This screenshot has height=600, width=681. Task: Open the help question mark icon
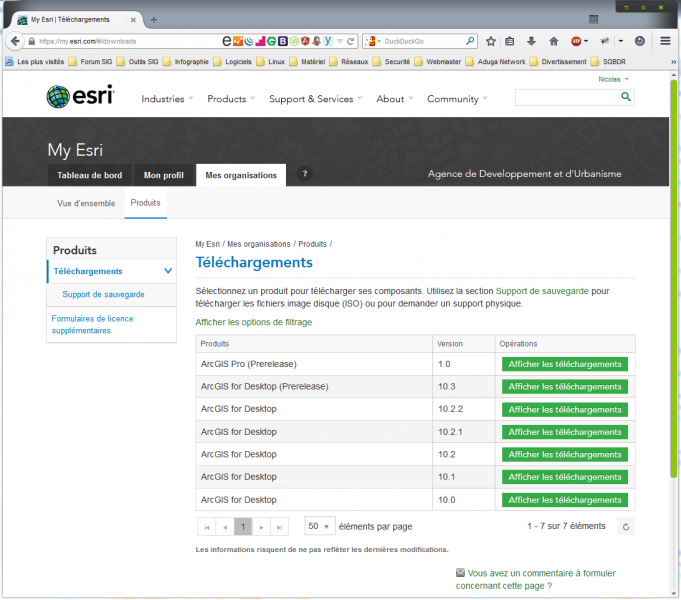305,174
